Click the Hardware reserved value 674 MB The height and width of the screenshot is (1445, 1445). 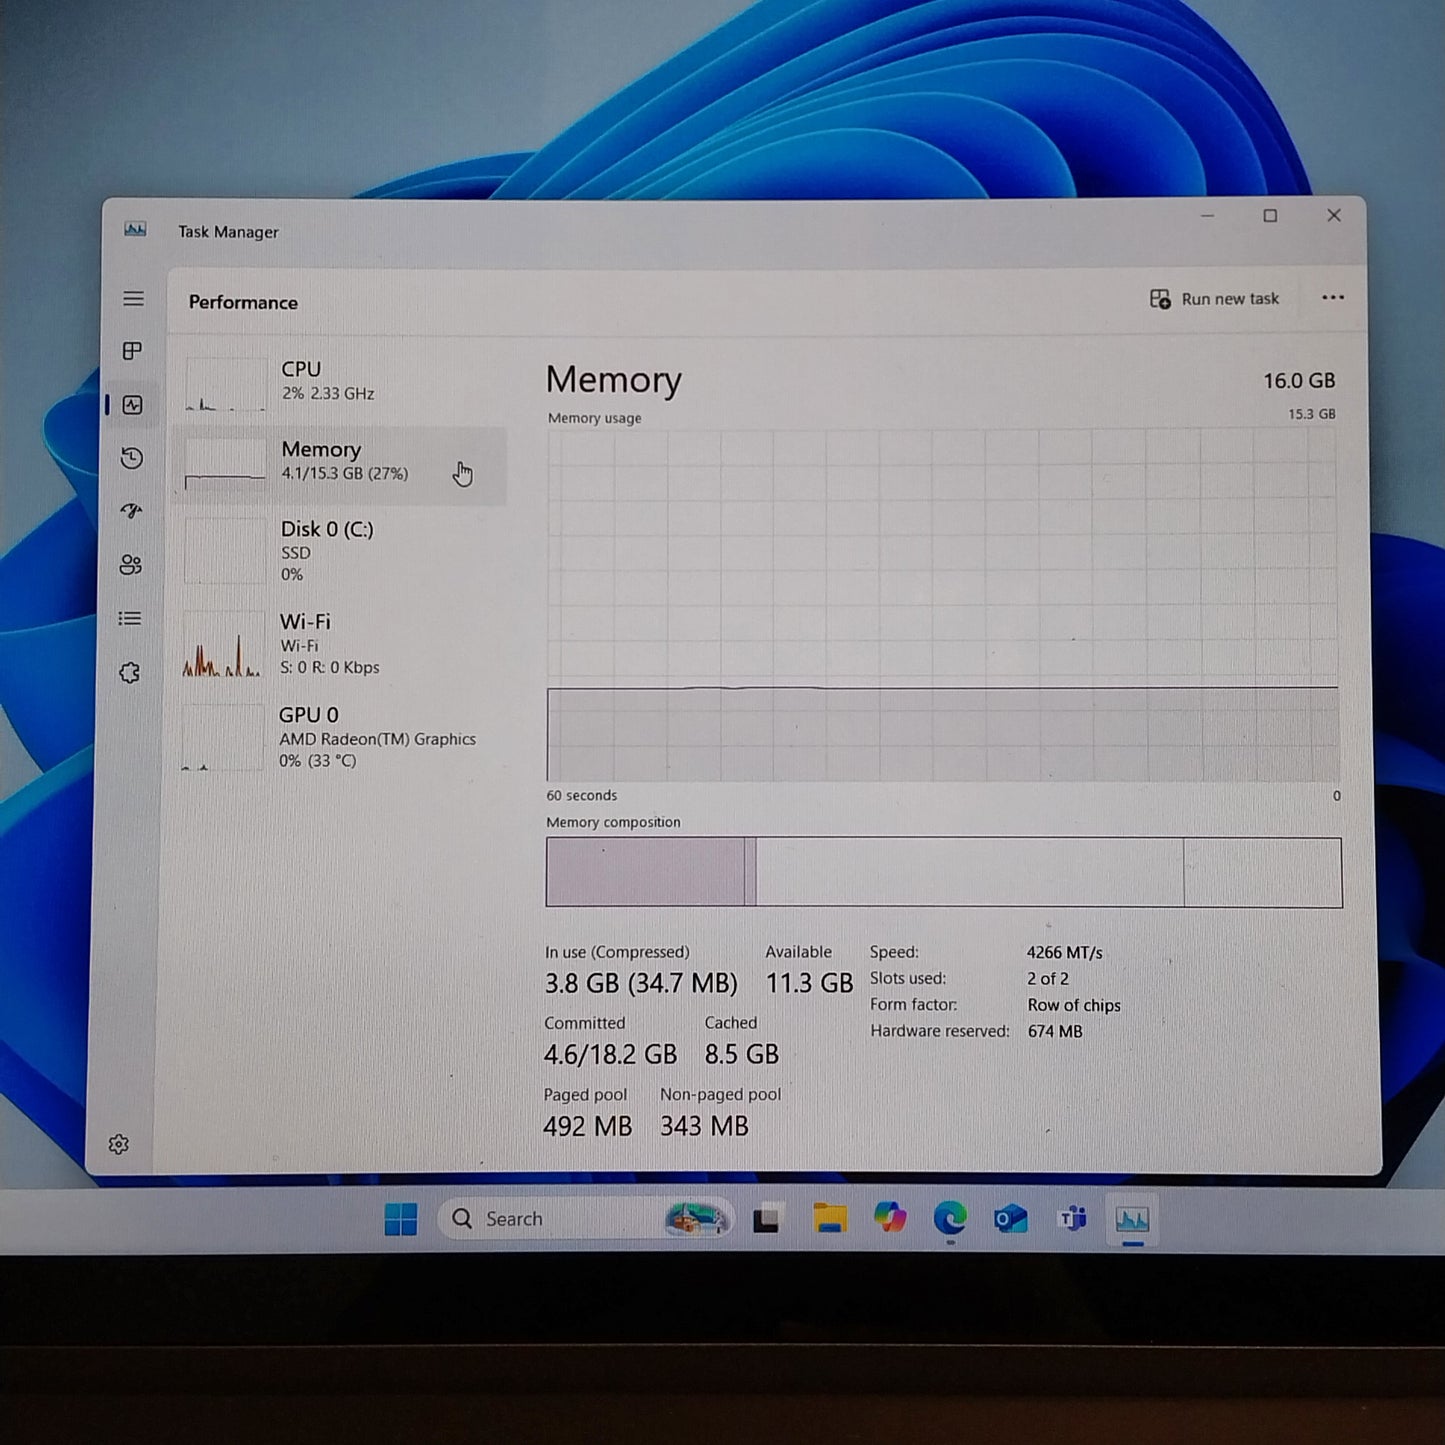(x=1055, y=1031)
